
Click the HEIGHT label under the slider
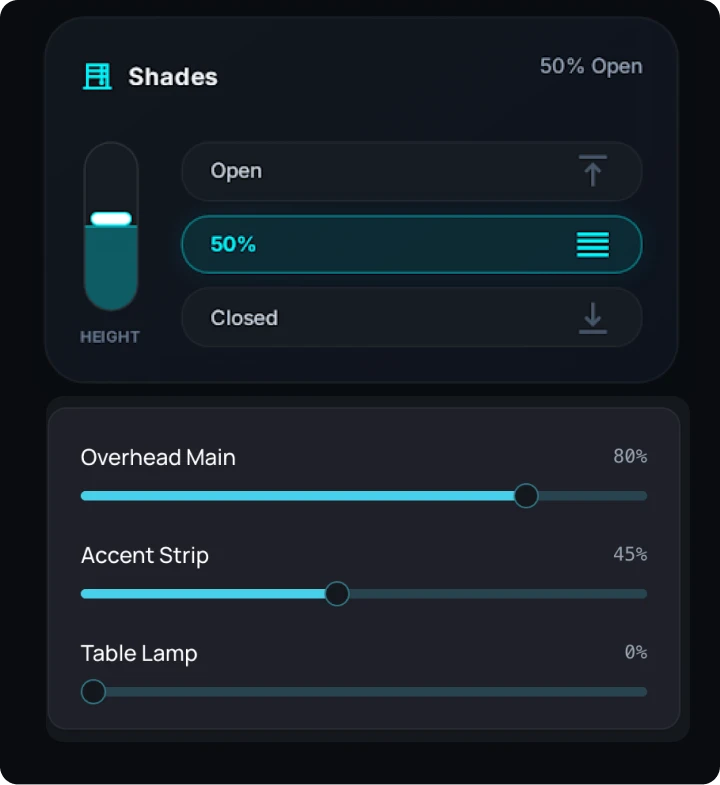[110, 337]
